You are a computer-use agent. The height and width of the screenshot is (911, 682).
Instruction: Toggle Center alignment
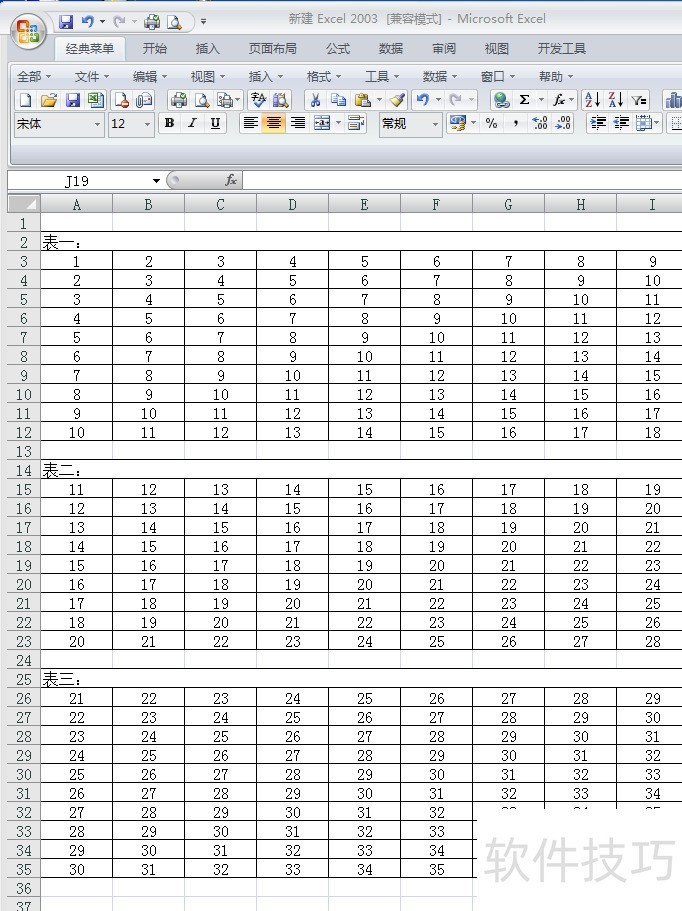click(x=274, y=123)
